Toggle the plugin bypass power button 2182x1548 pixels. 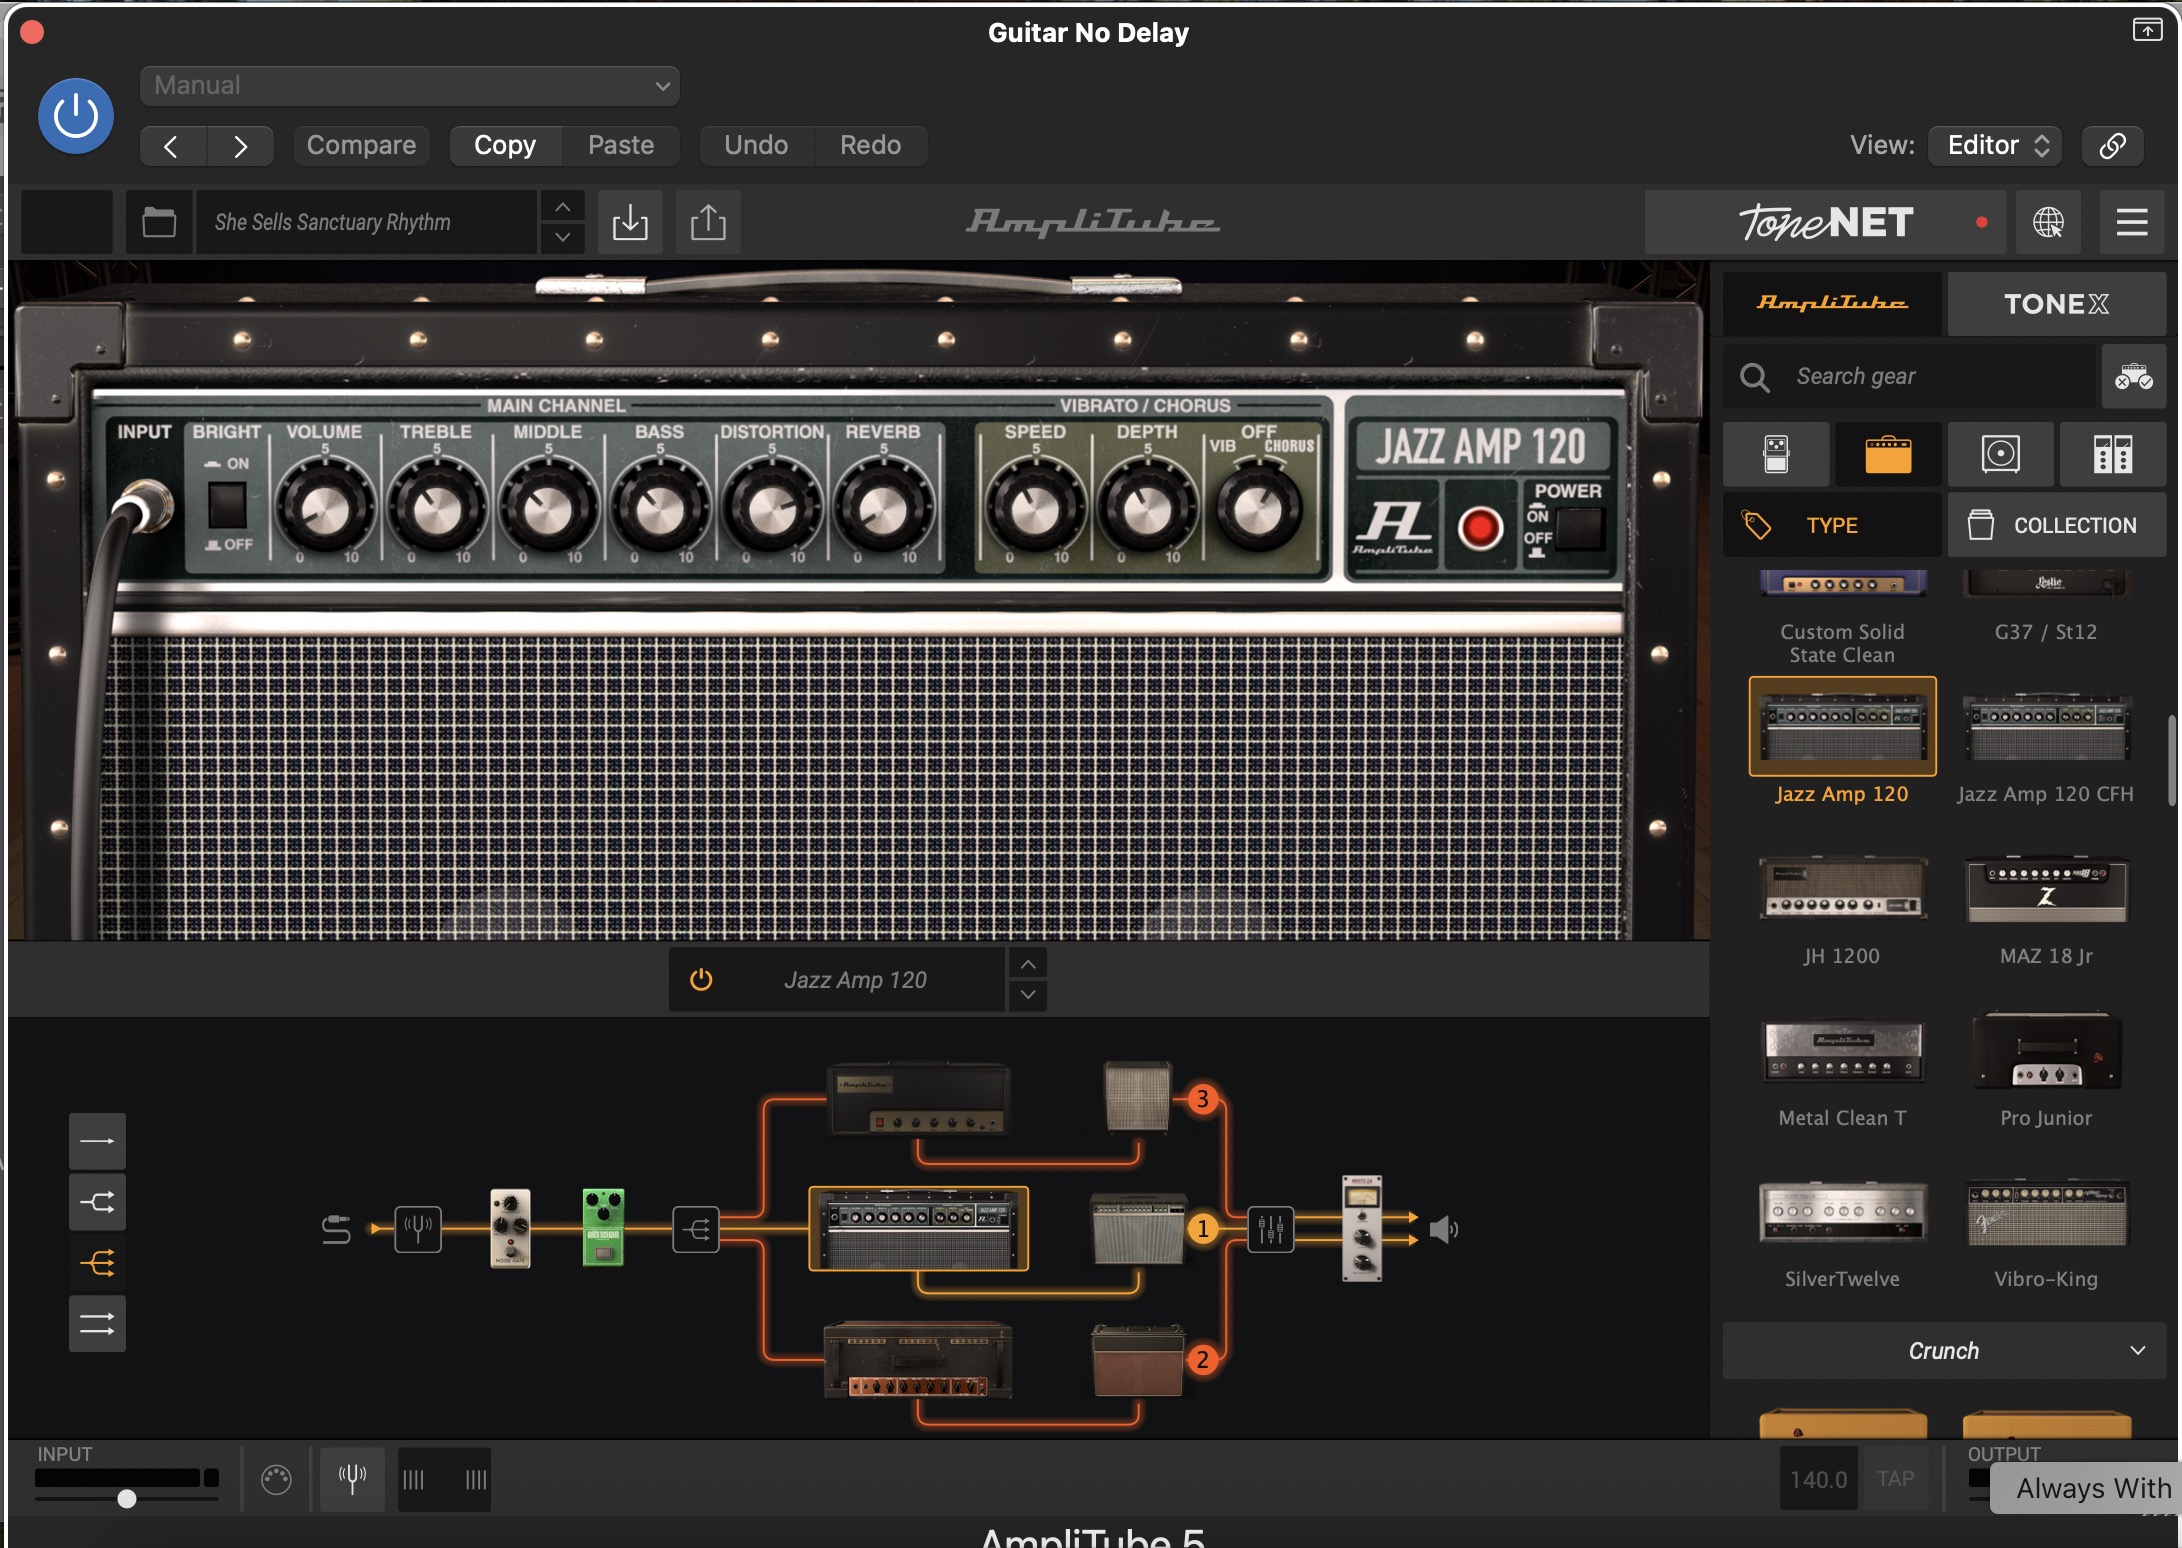(x=75, y=116)
